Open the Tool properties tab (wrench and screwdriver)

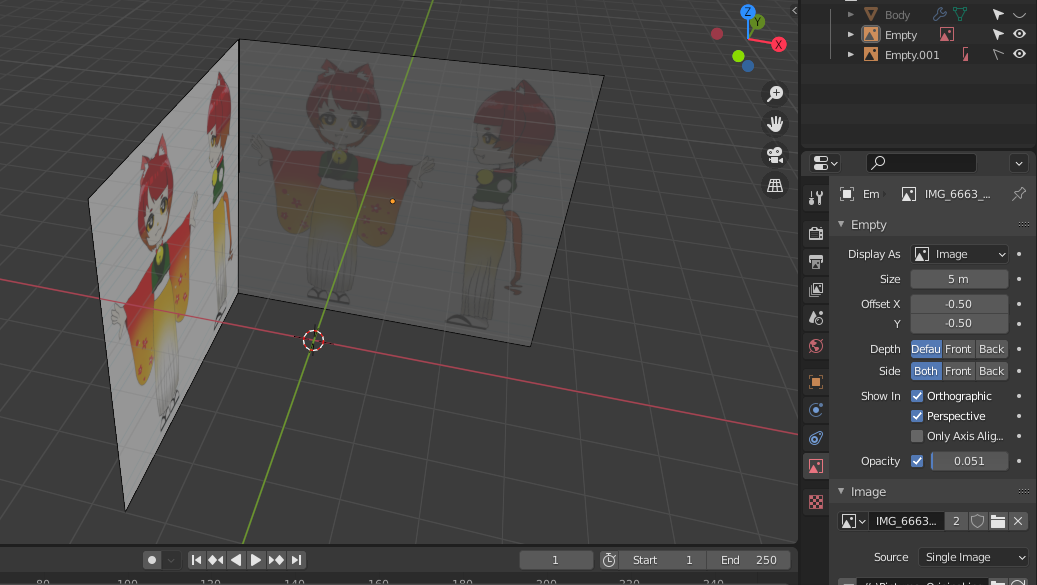[815, 197]
